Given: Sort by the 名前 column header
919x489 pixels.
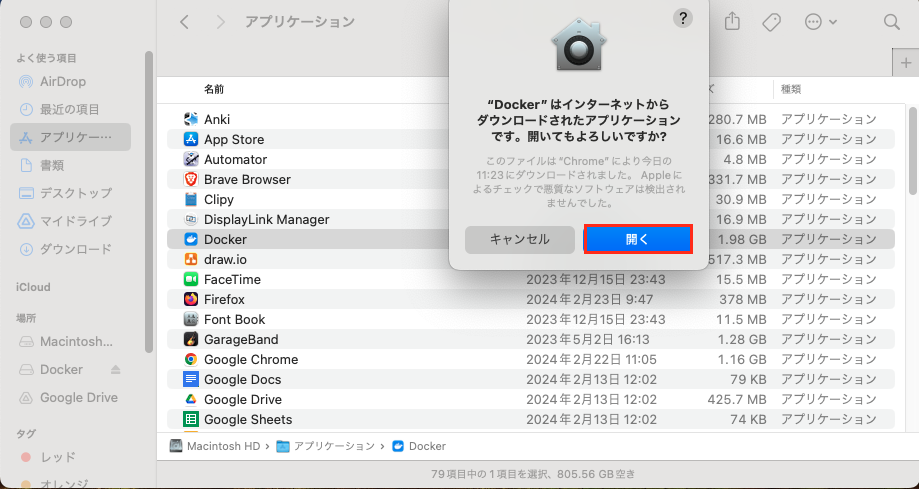Looking at the screenshot, I should coord(214,89).
